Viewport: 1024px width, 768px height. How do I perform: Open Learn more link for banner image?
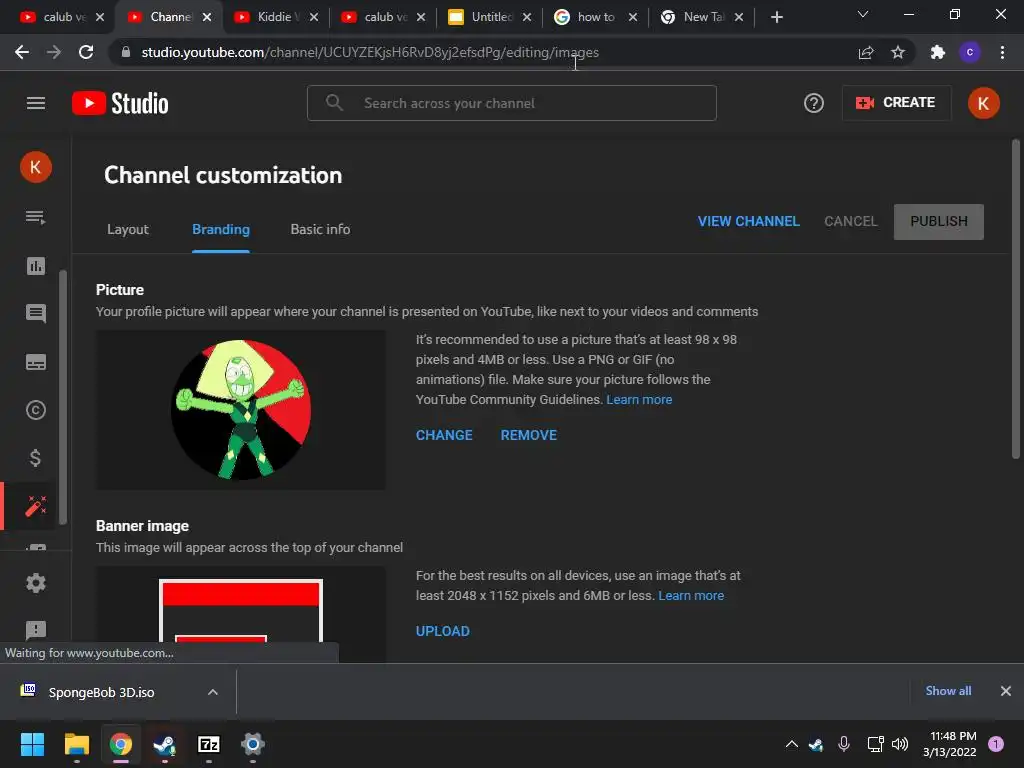point(691,596)
